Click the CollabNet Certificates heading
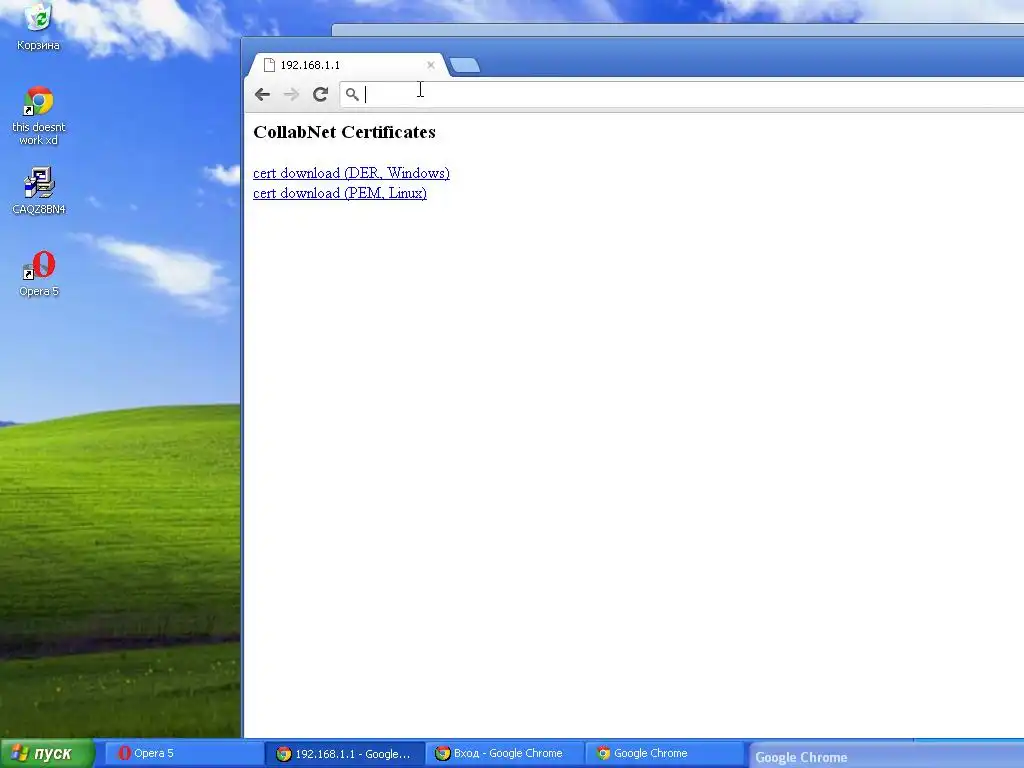The image size is (1024, 768). coord(344,132)
